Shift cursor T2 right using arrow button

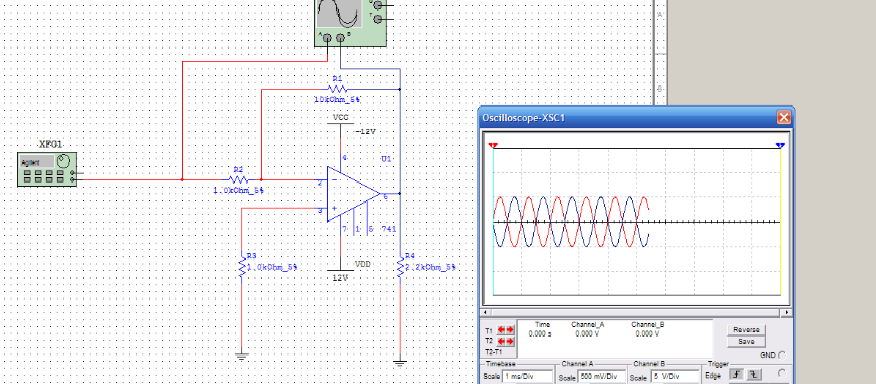[x=510, y=341]
